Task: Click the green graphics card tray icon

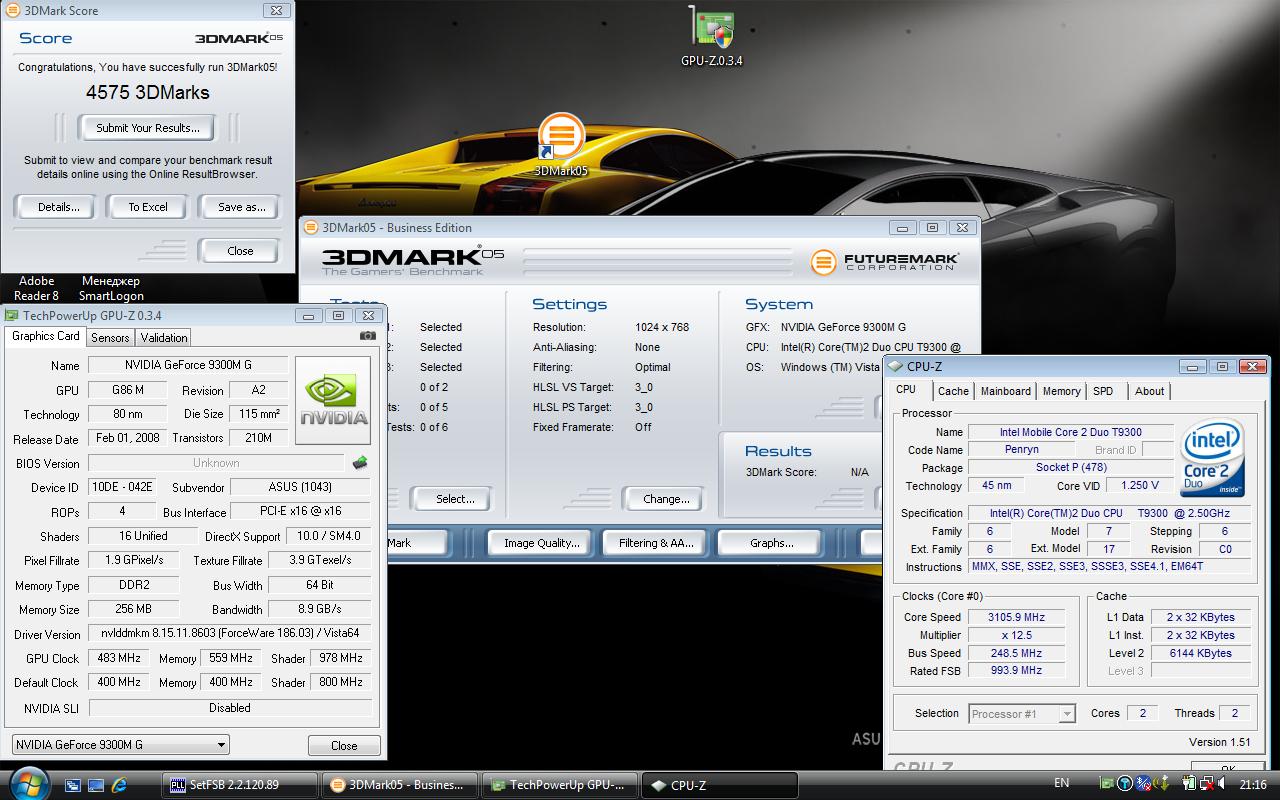Action: tap(1106, 783)
